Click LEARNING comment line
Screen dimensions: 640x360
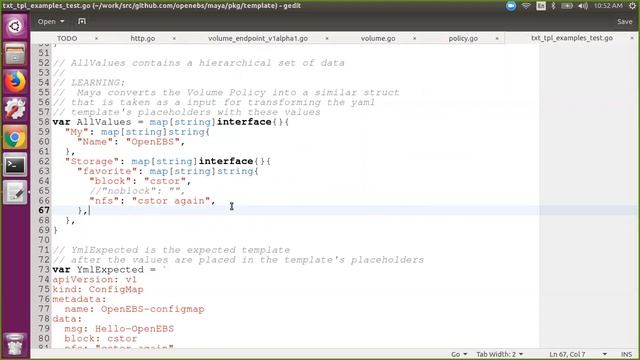tap(89, 82)
